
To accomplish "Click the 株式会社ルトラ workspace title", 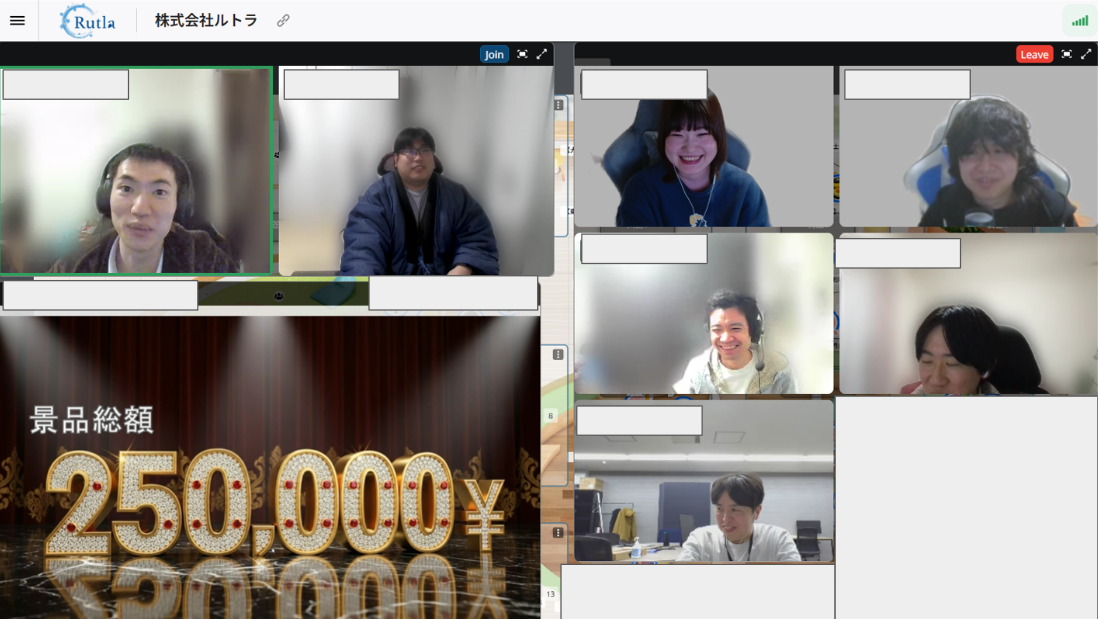I will [207, 21].
